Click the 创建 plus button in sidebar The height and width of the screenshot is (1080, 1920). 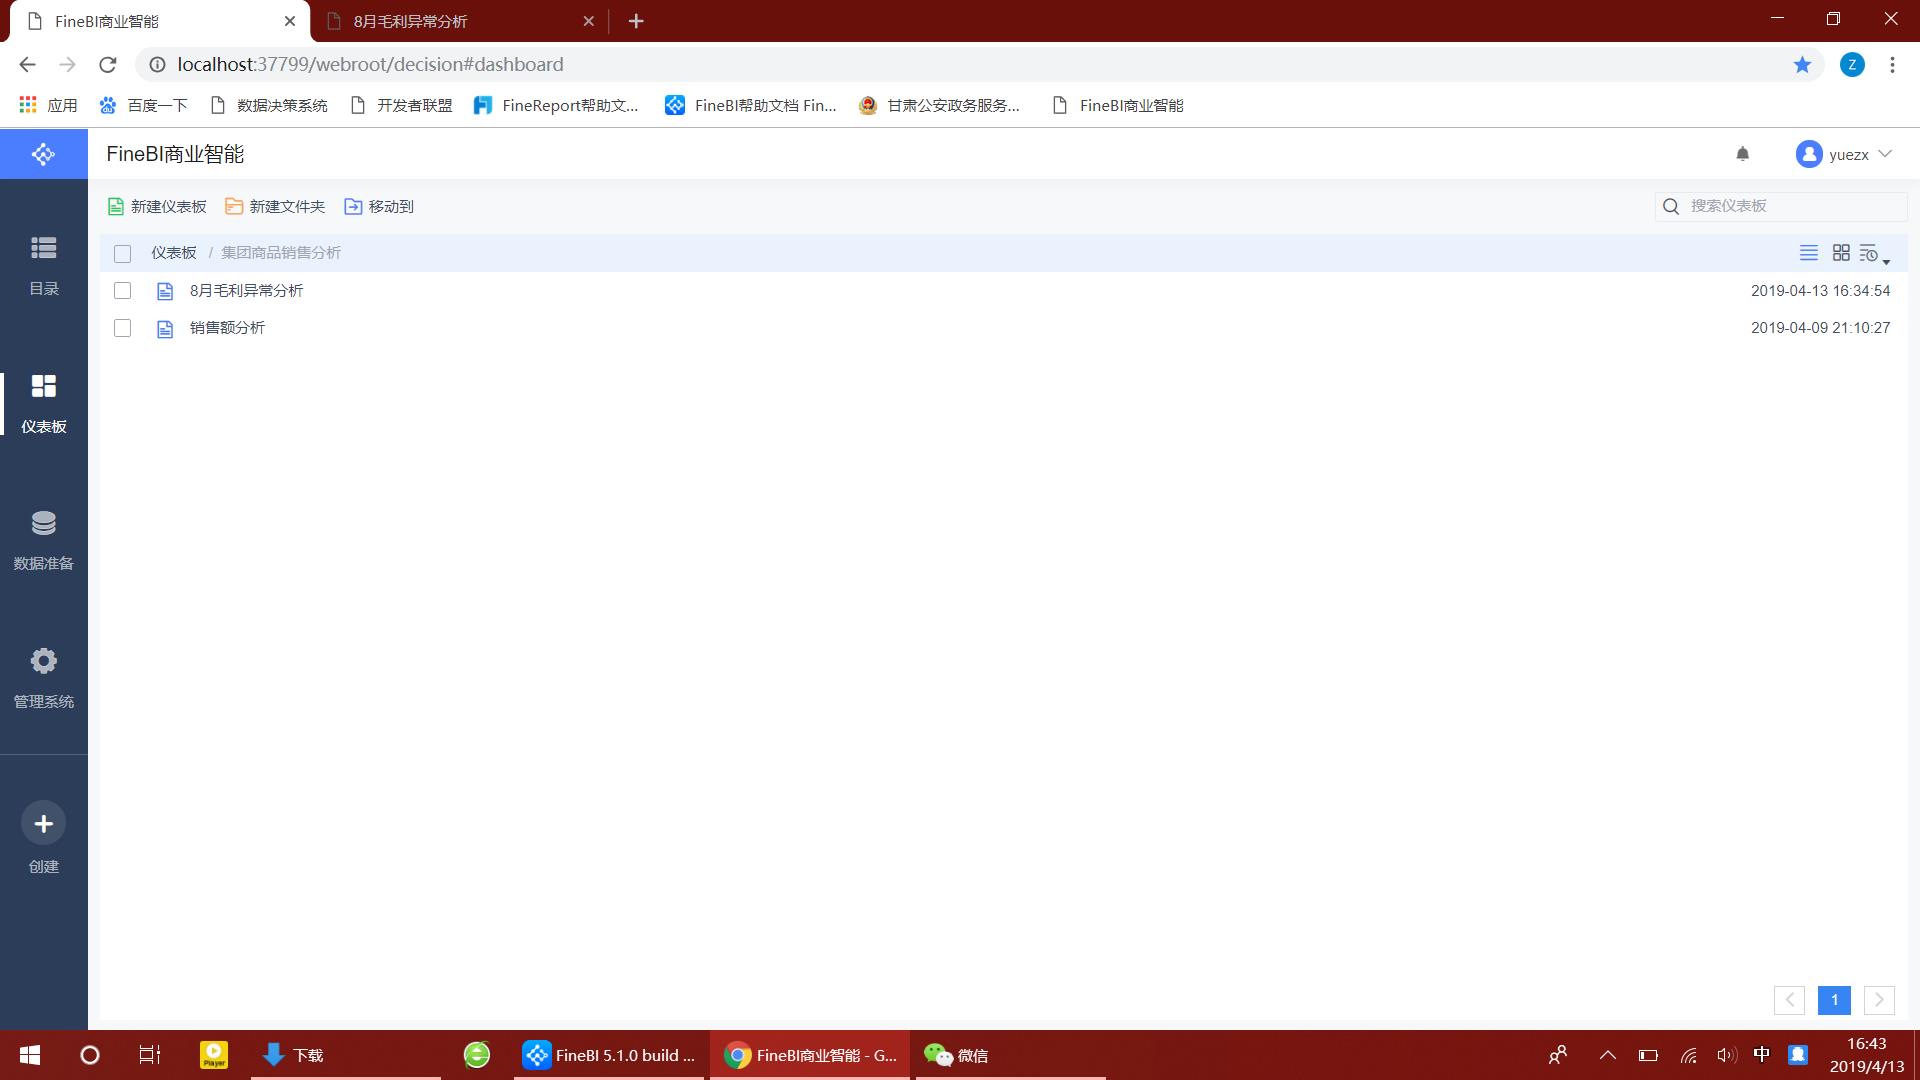[x=43, y=823]
